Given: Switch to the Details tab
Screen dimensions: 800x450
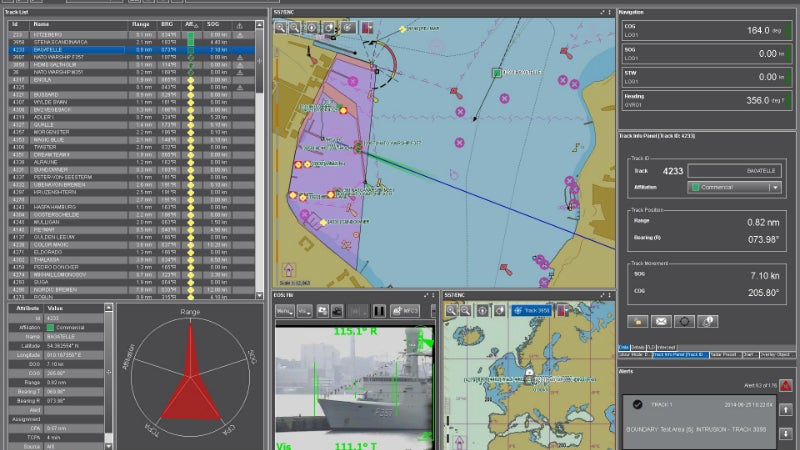Looking at the screenshot, I should pyautogui.click(x=637, y=347).
